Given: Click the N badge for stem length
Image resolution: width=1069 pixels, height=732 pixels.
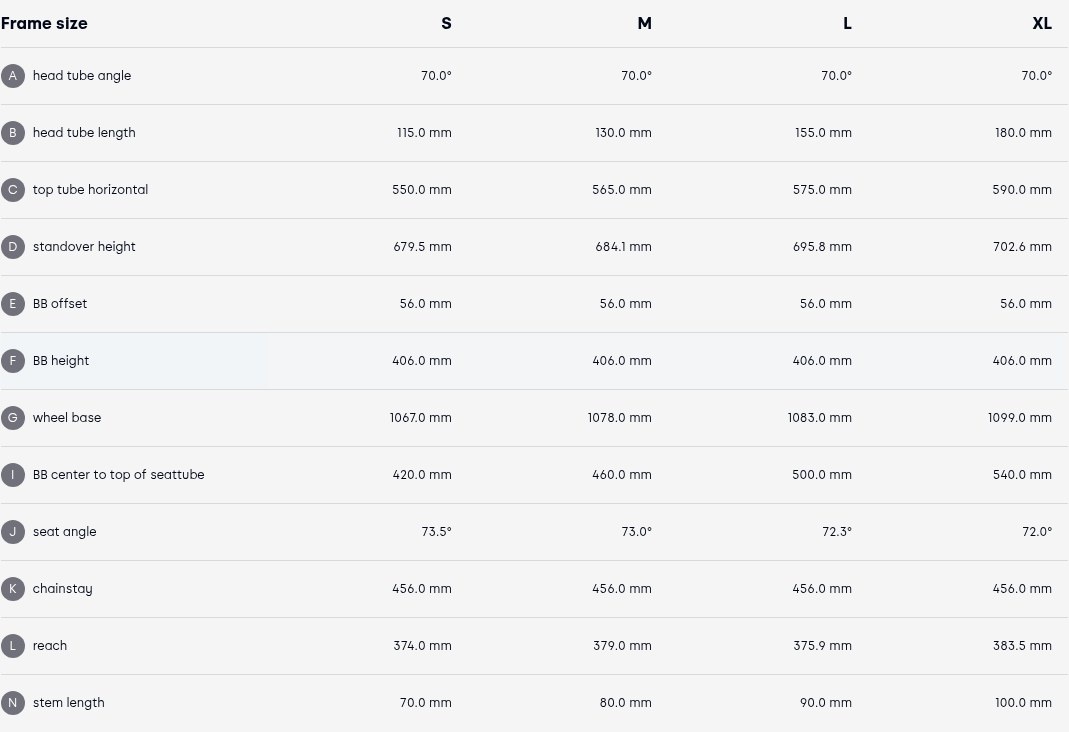Looking at the screenshot, I should [x=12, y=703].
